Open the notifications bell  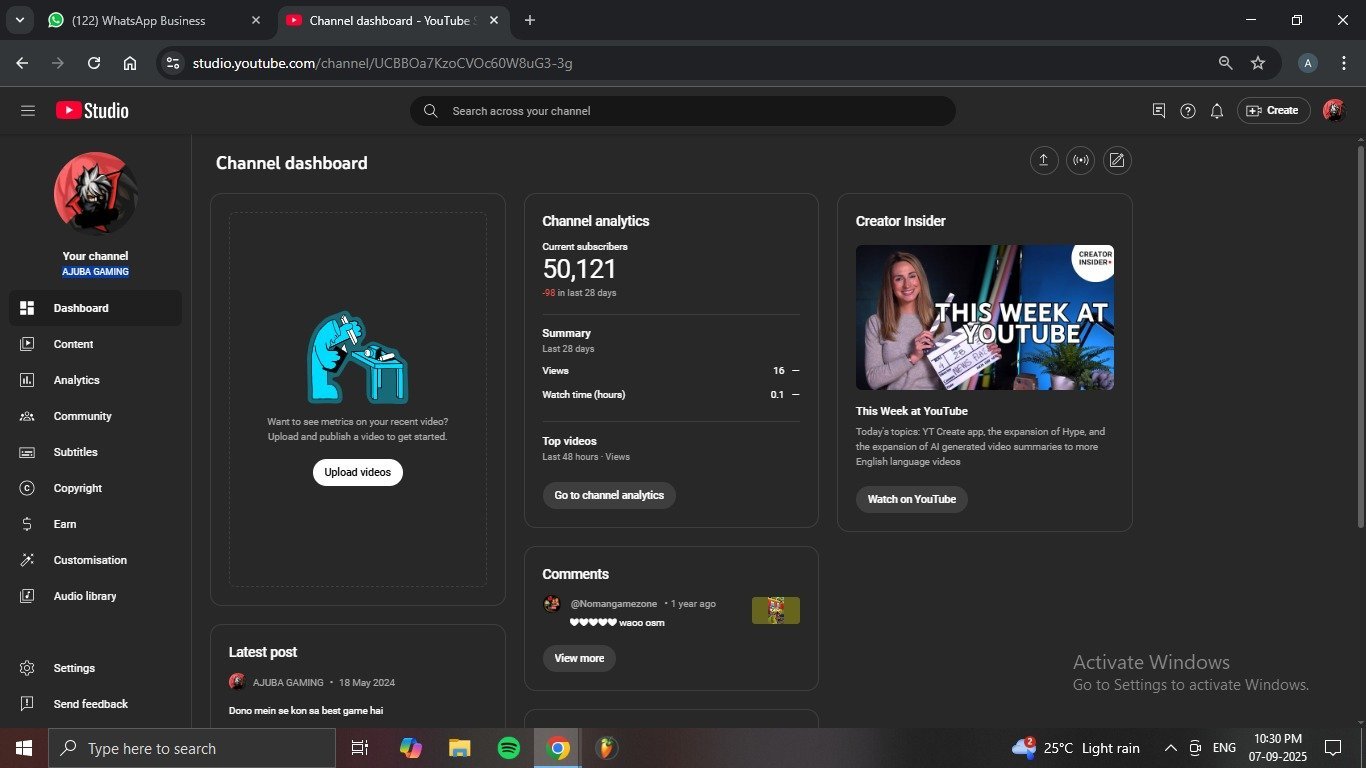coord(1216,111)
